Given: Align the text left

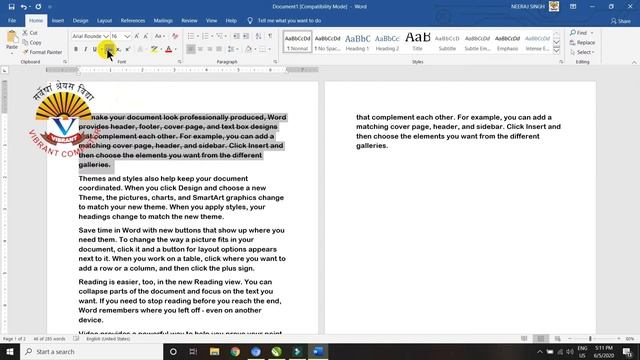Looking at the screenshot, I should tap(191, 49).
